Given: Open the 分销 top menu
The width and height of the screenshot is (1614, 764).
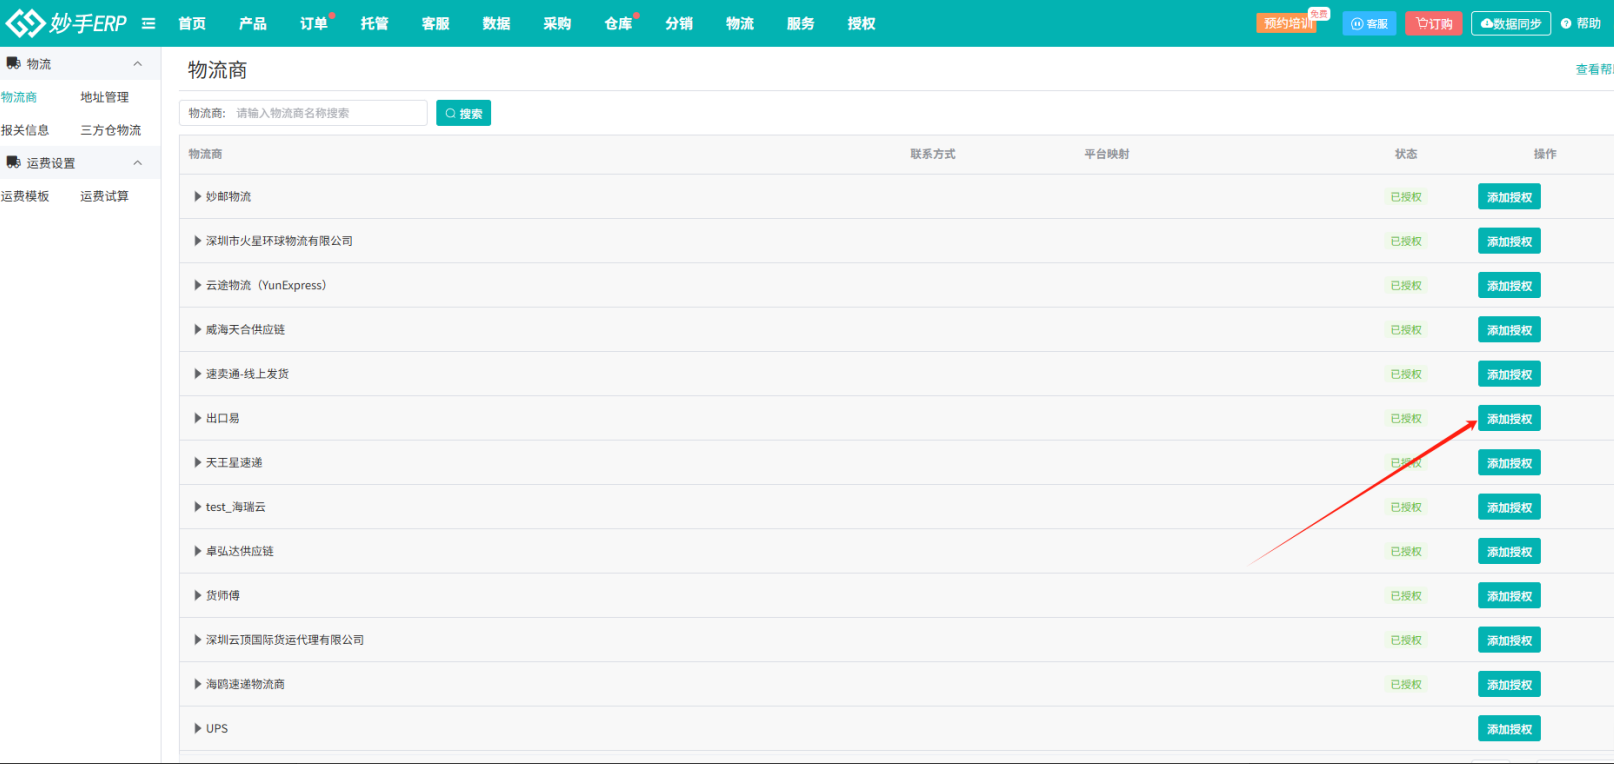Looking at the screenshot, I should tap(680, 23).
